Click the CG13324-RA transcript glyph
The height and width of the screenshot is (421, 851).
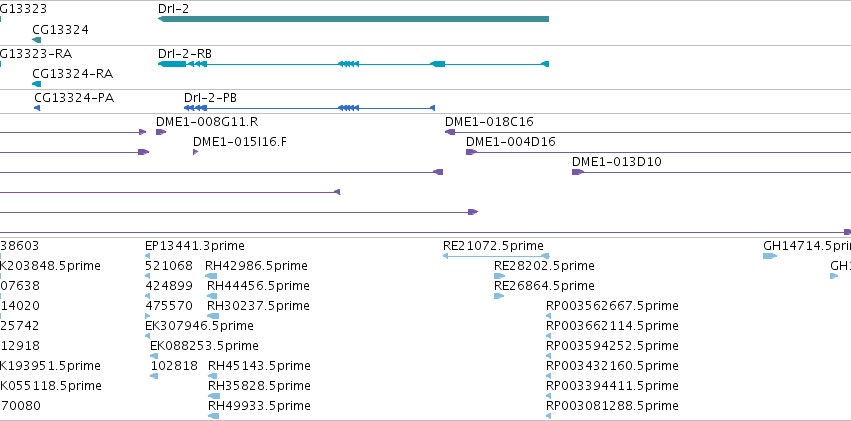point(36,84)
